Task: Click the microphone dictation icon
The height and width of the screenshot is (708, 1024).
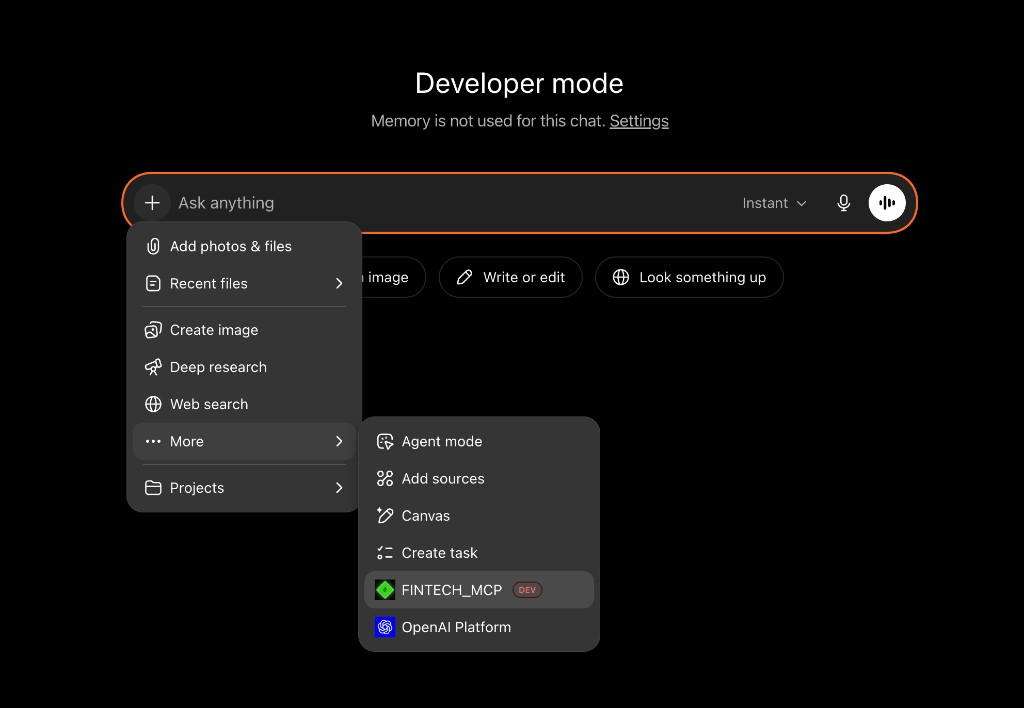Action: (x=843, y=203)
